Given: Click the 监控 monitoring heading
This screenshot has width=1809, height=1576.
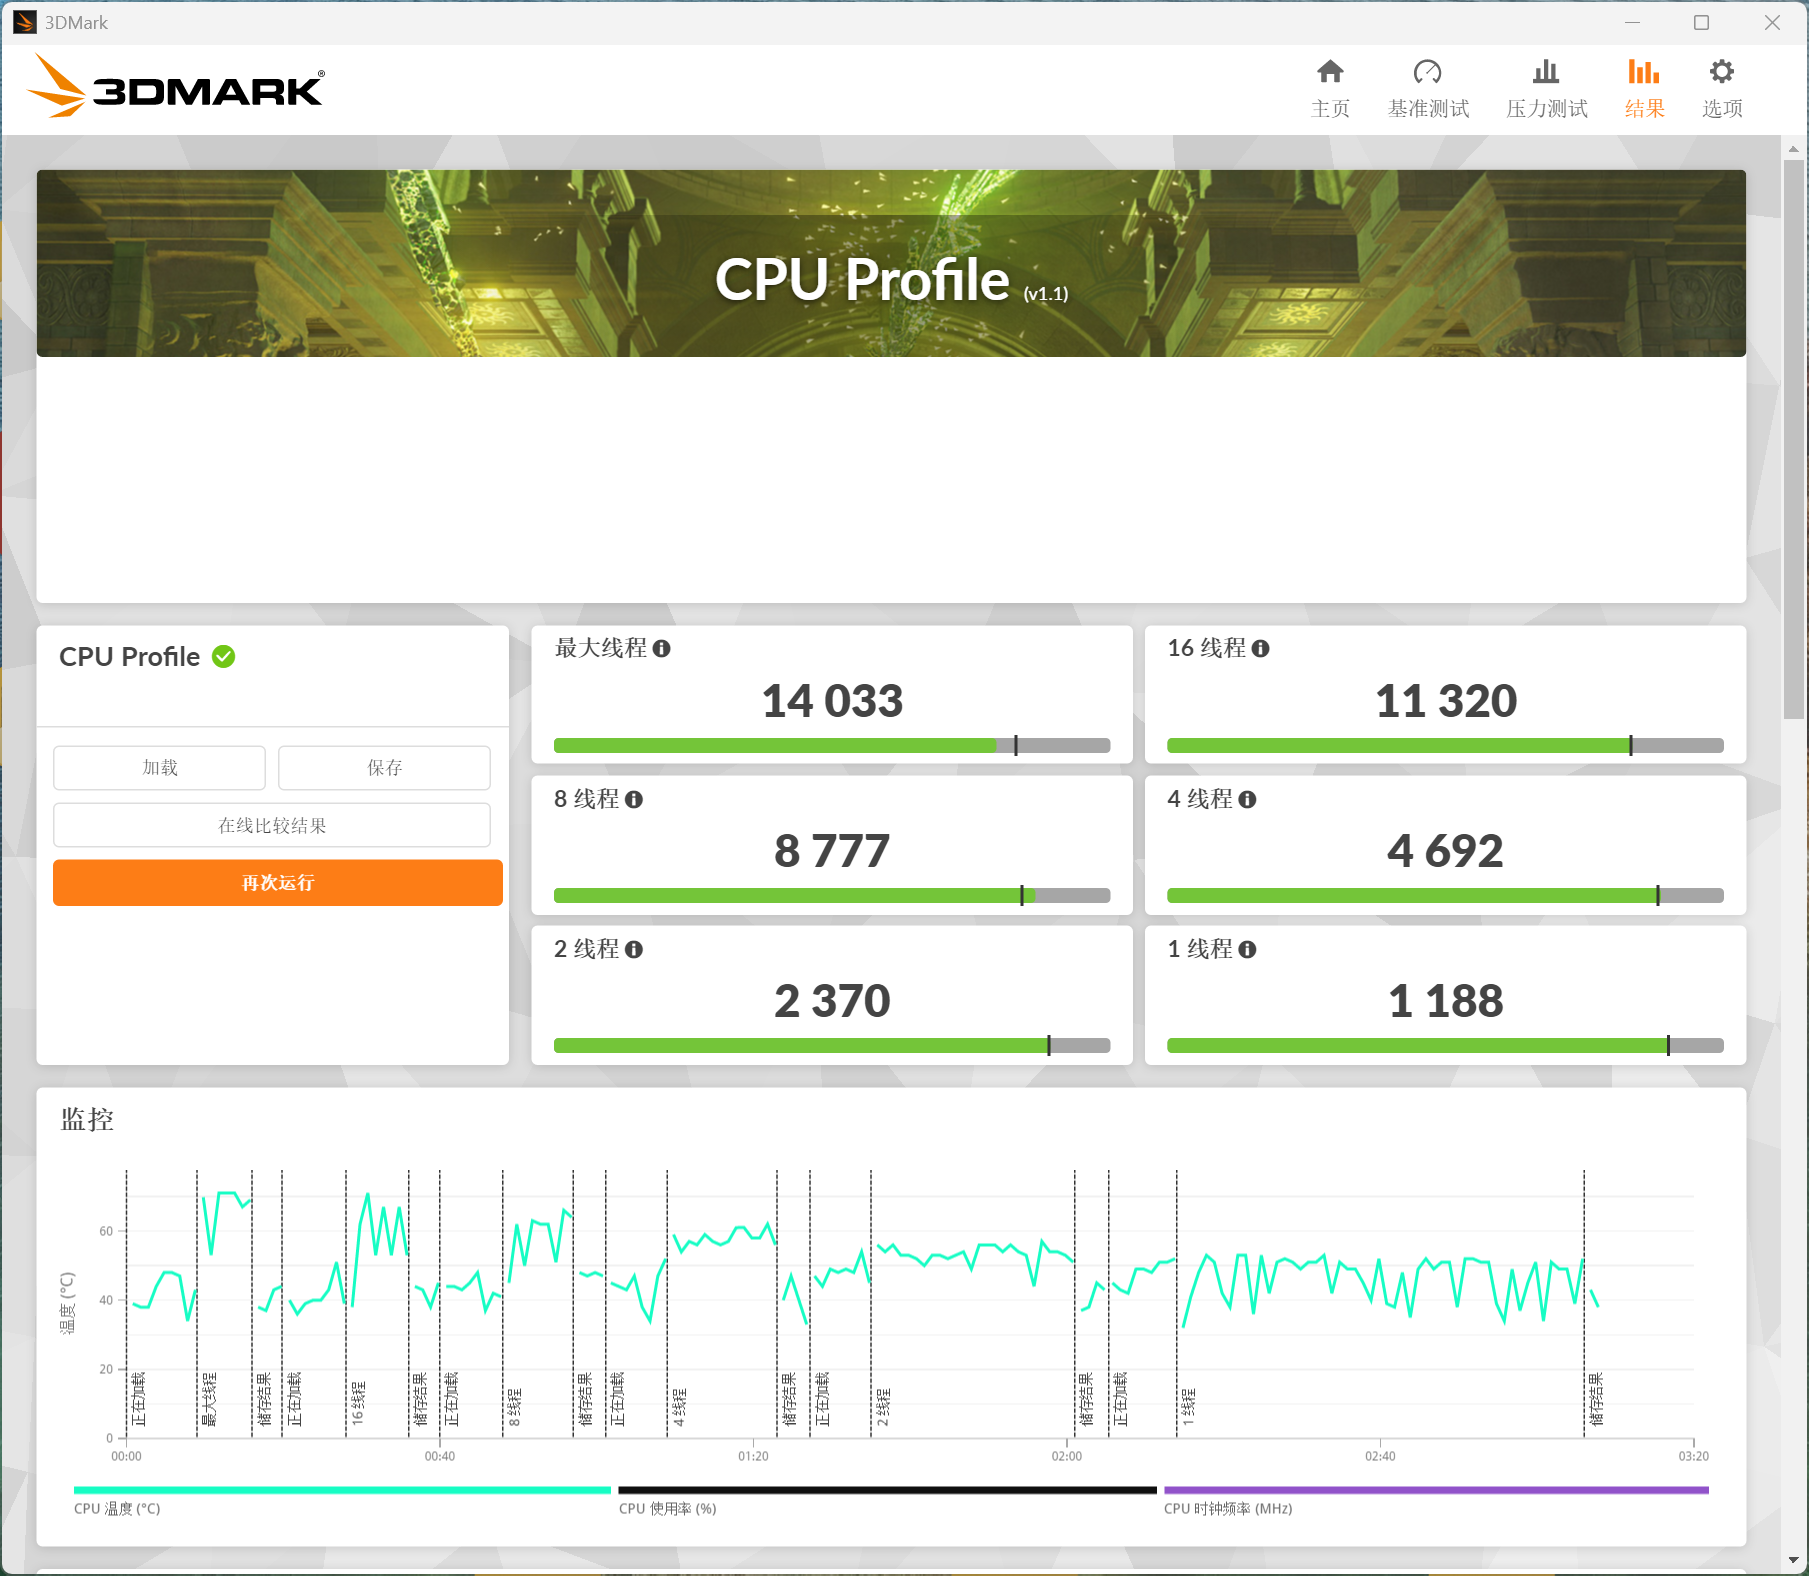Looking at the screenshot, I should click(87, 1119).
